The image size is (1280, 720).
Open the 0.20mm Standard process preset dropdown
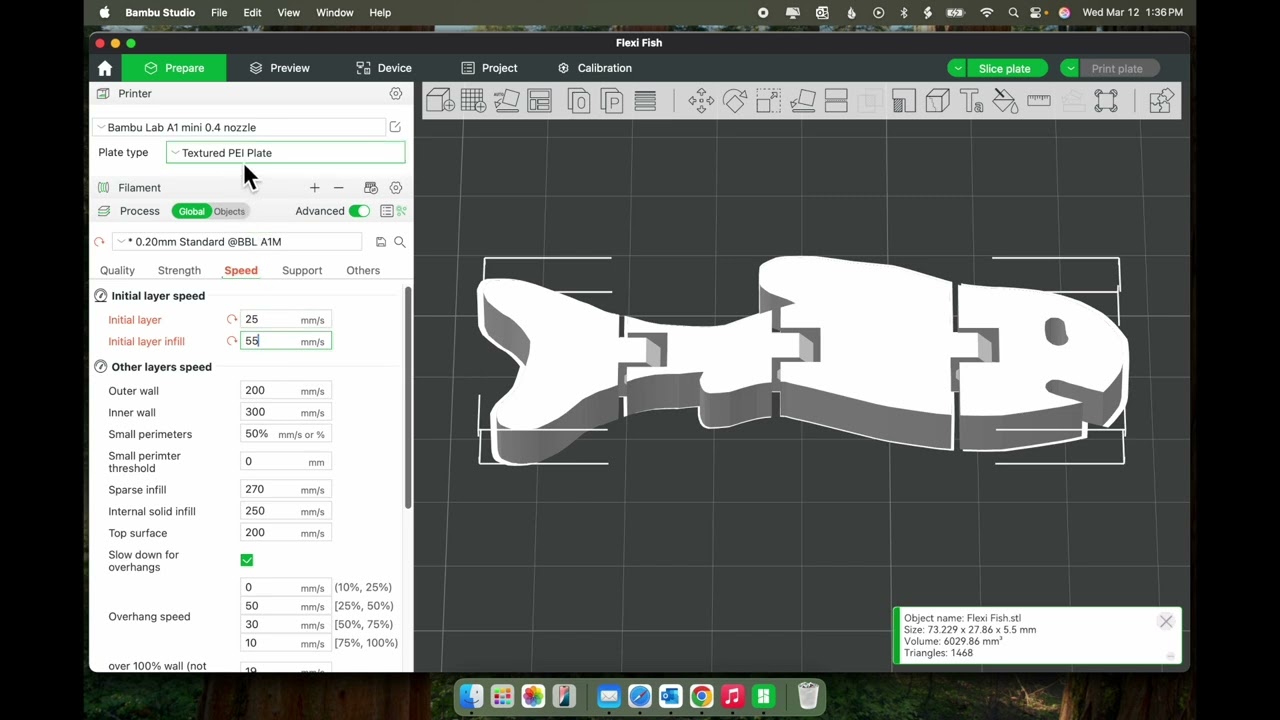point(238,242)
